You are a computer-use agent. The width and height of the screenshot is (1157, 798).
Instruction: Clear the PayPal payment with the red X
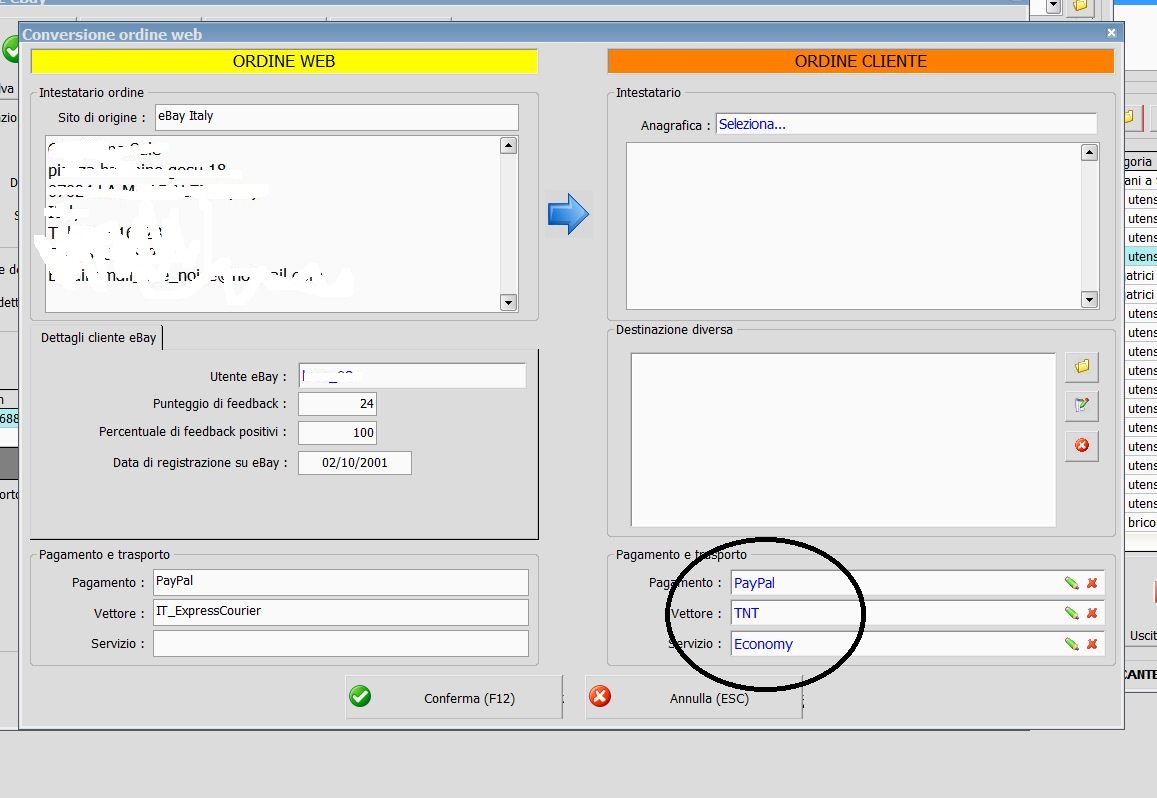click(1092, 583)
